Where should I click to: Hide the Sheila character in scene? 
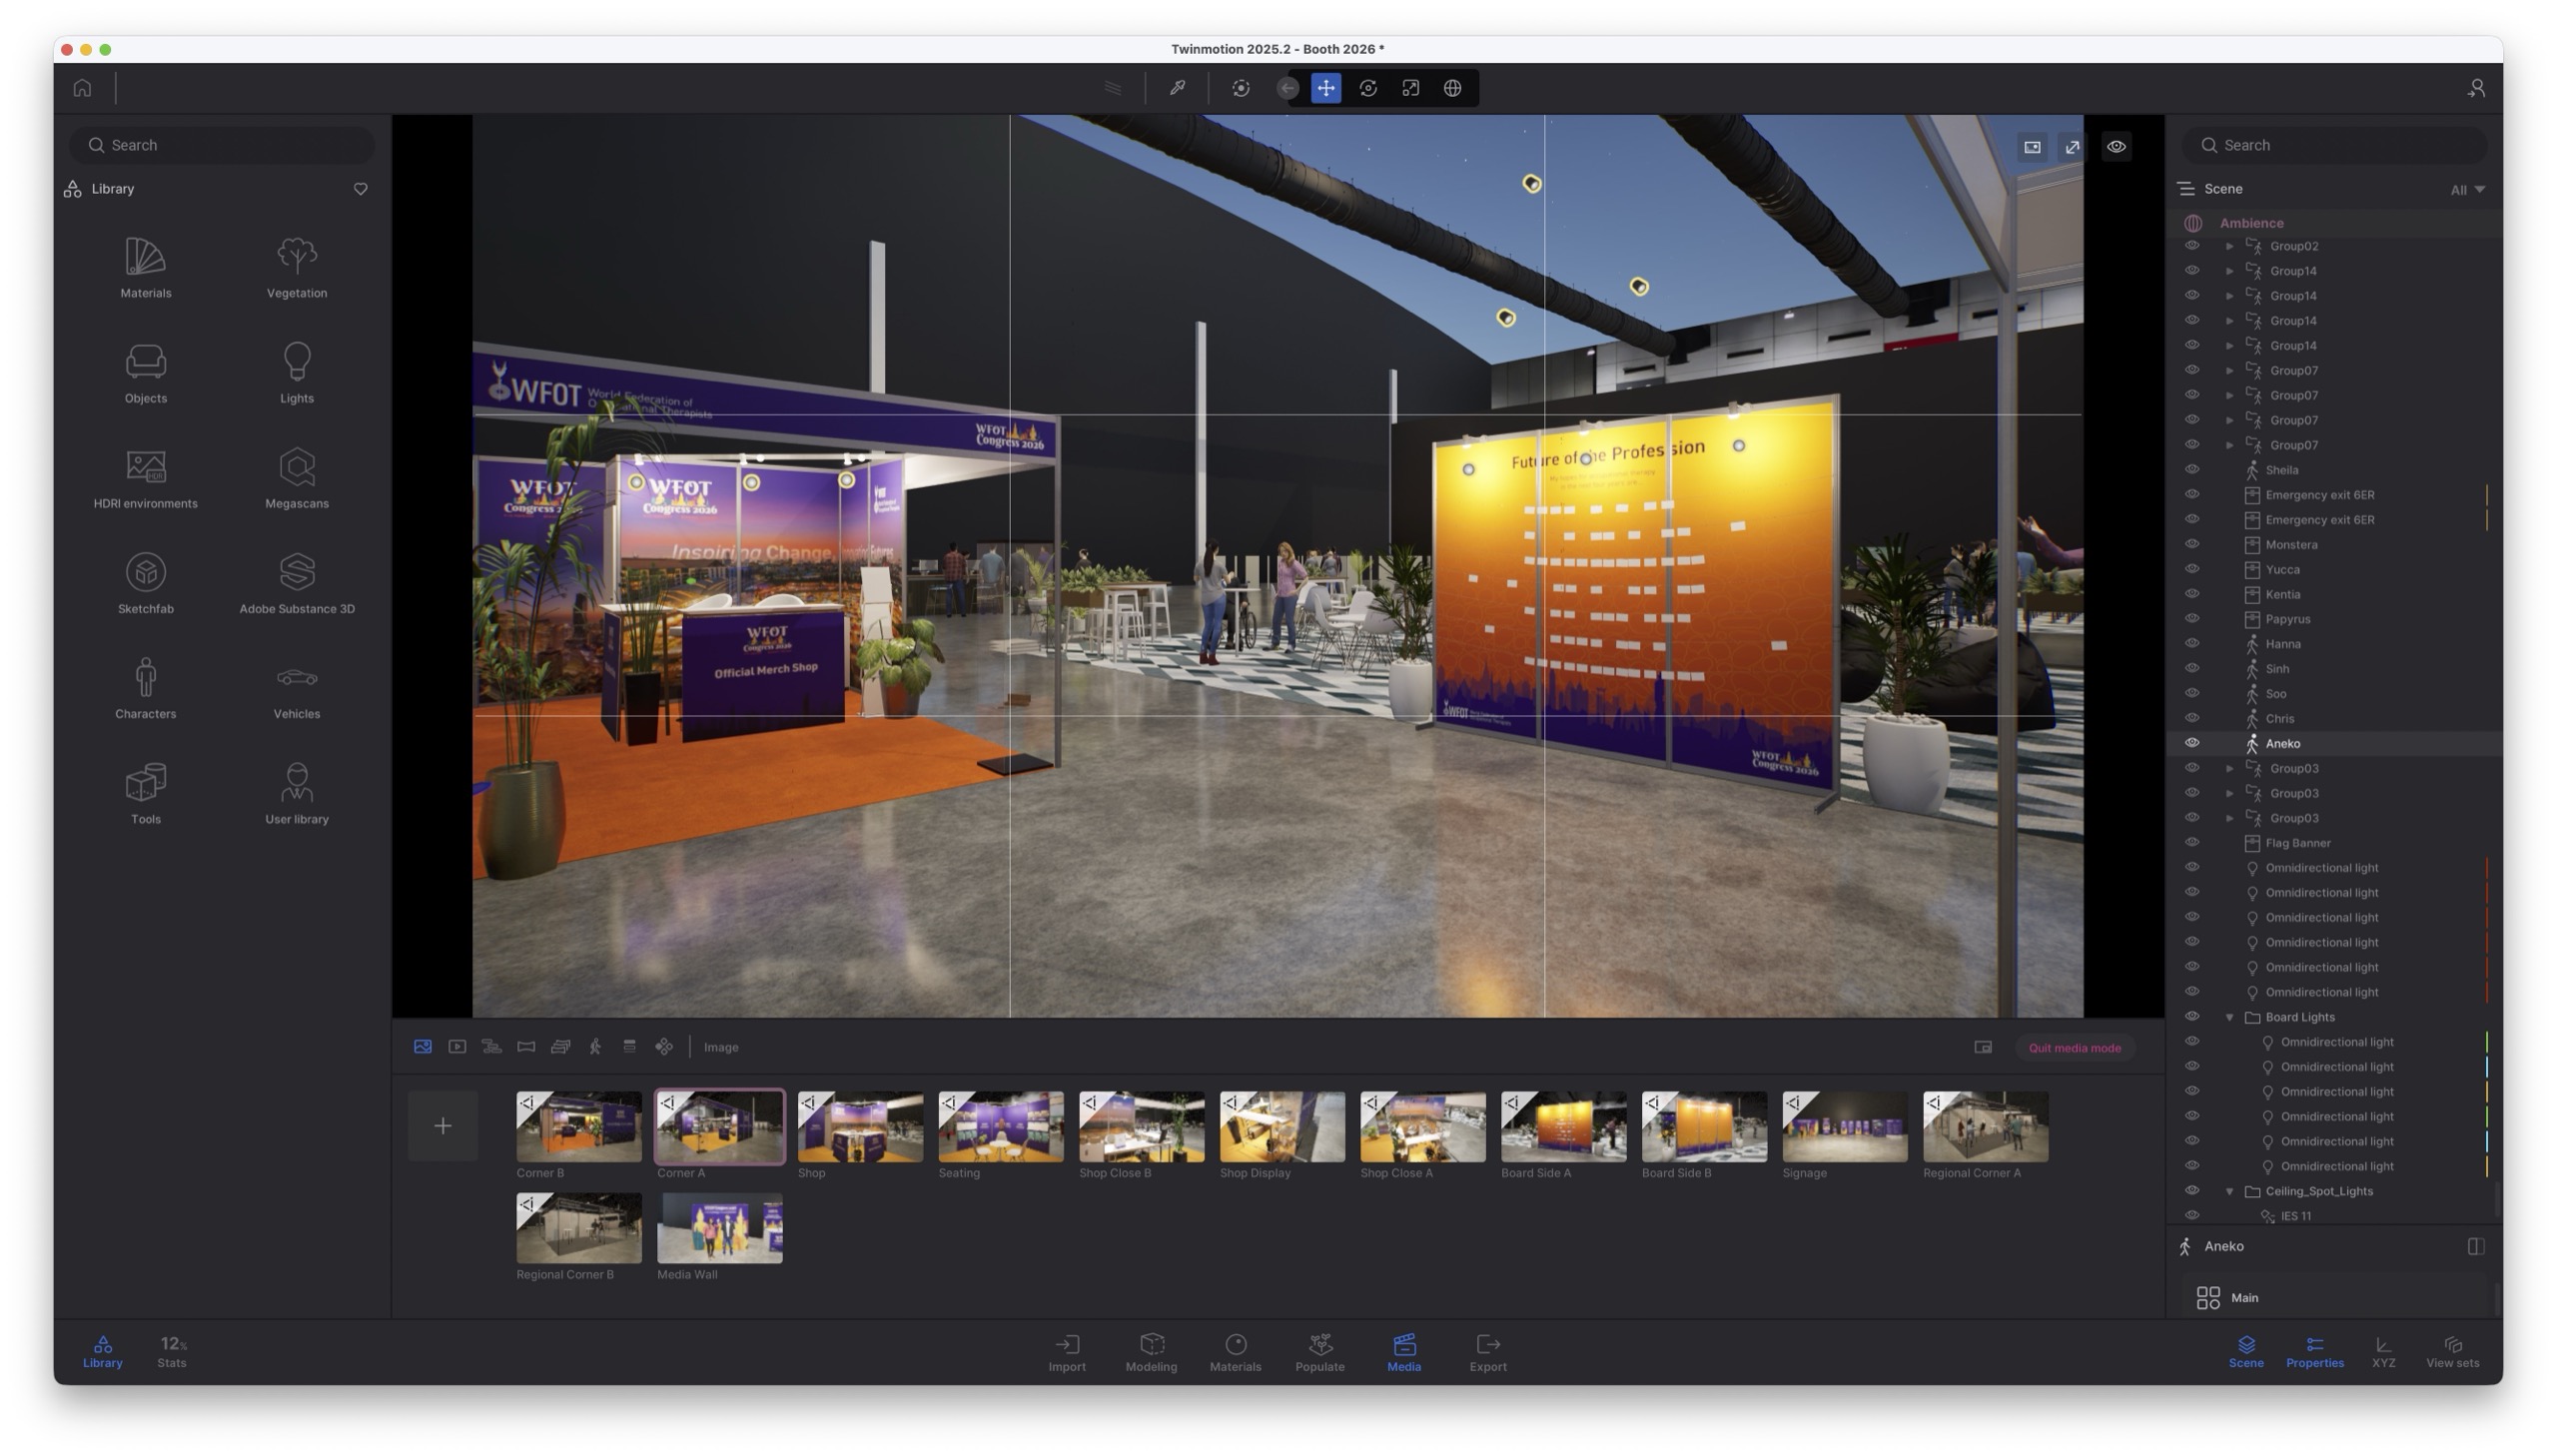pyautogui.click(x=2191, y=469)
